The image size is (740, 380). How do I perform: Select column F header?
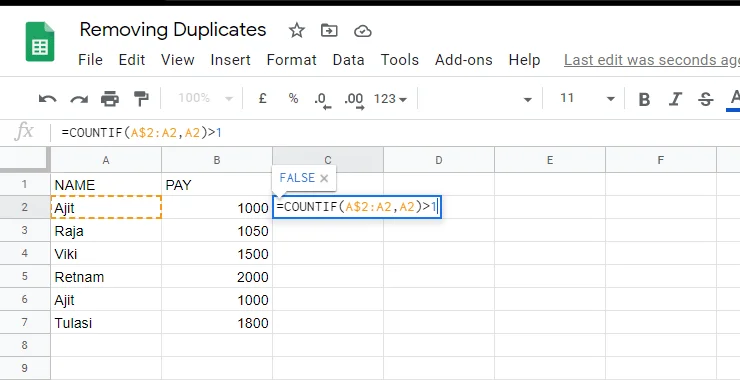[x=660, y=160]
